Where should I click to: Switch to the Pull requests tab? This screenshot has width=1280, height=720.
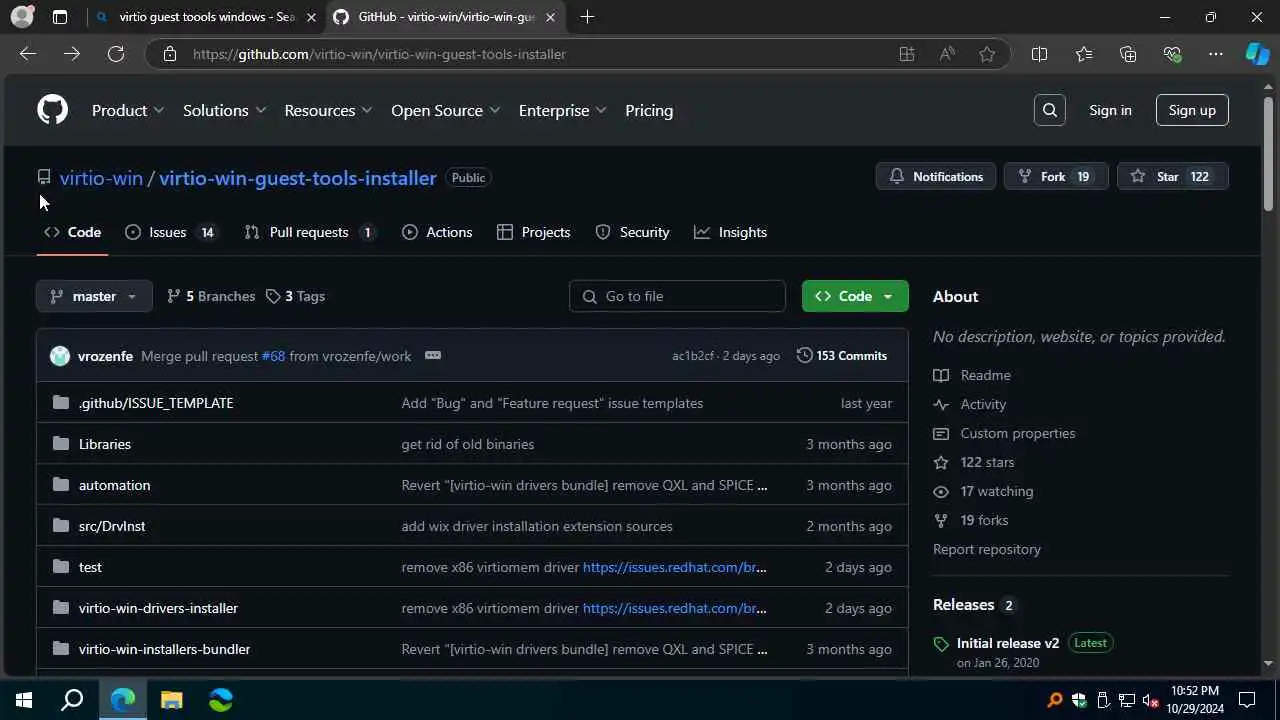click(x=309, y=232)
